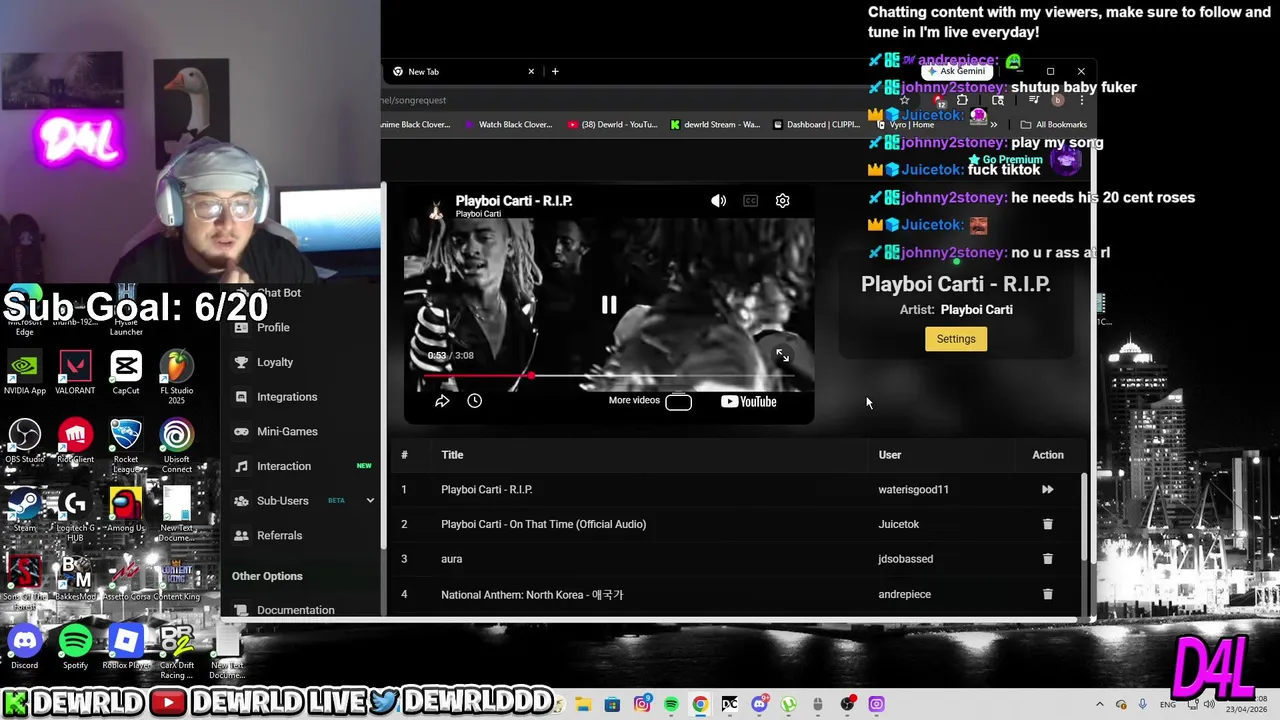Open the Ubisoft Connect desktop shortcut
This screenshot has height=720, width=1280.
(x=176, y=446)
